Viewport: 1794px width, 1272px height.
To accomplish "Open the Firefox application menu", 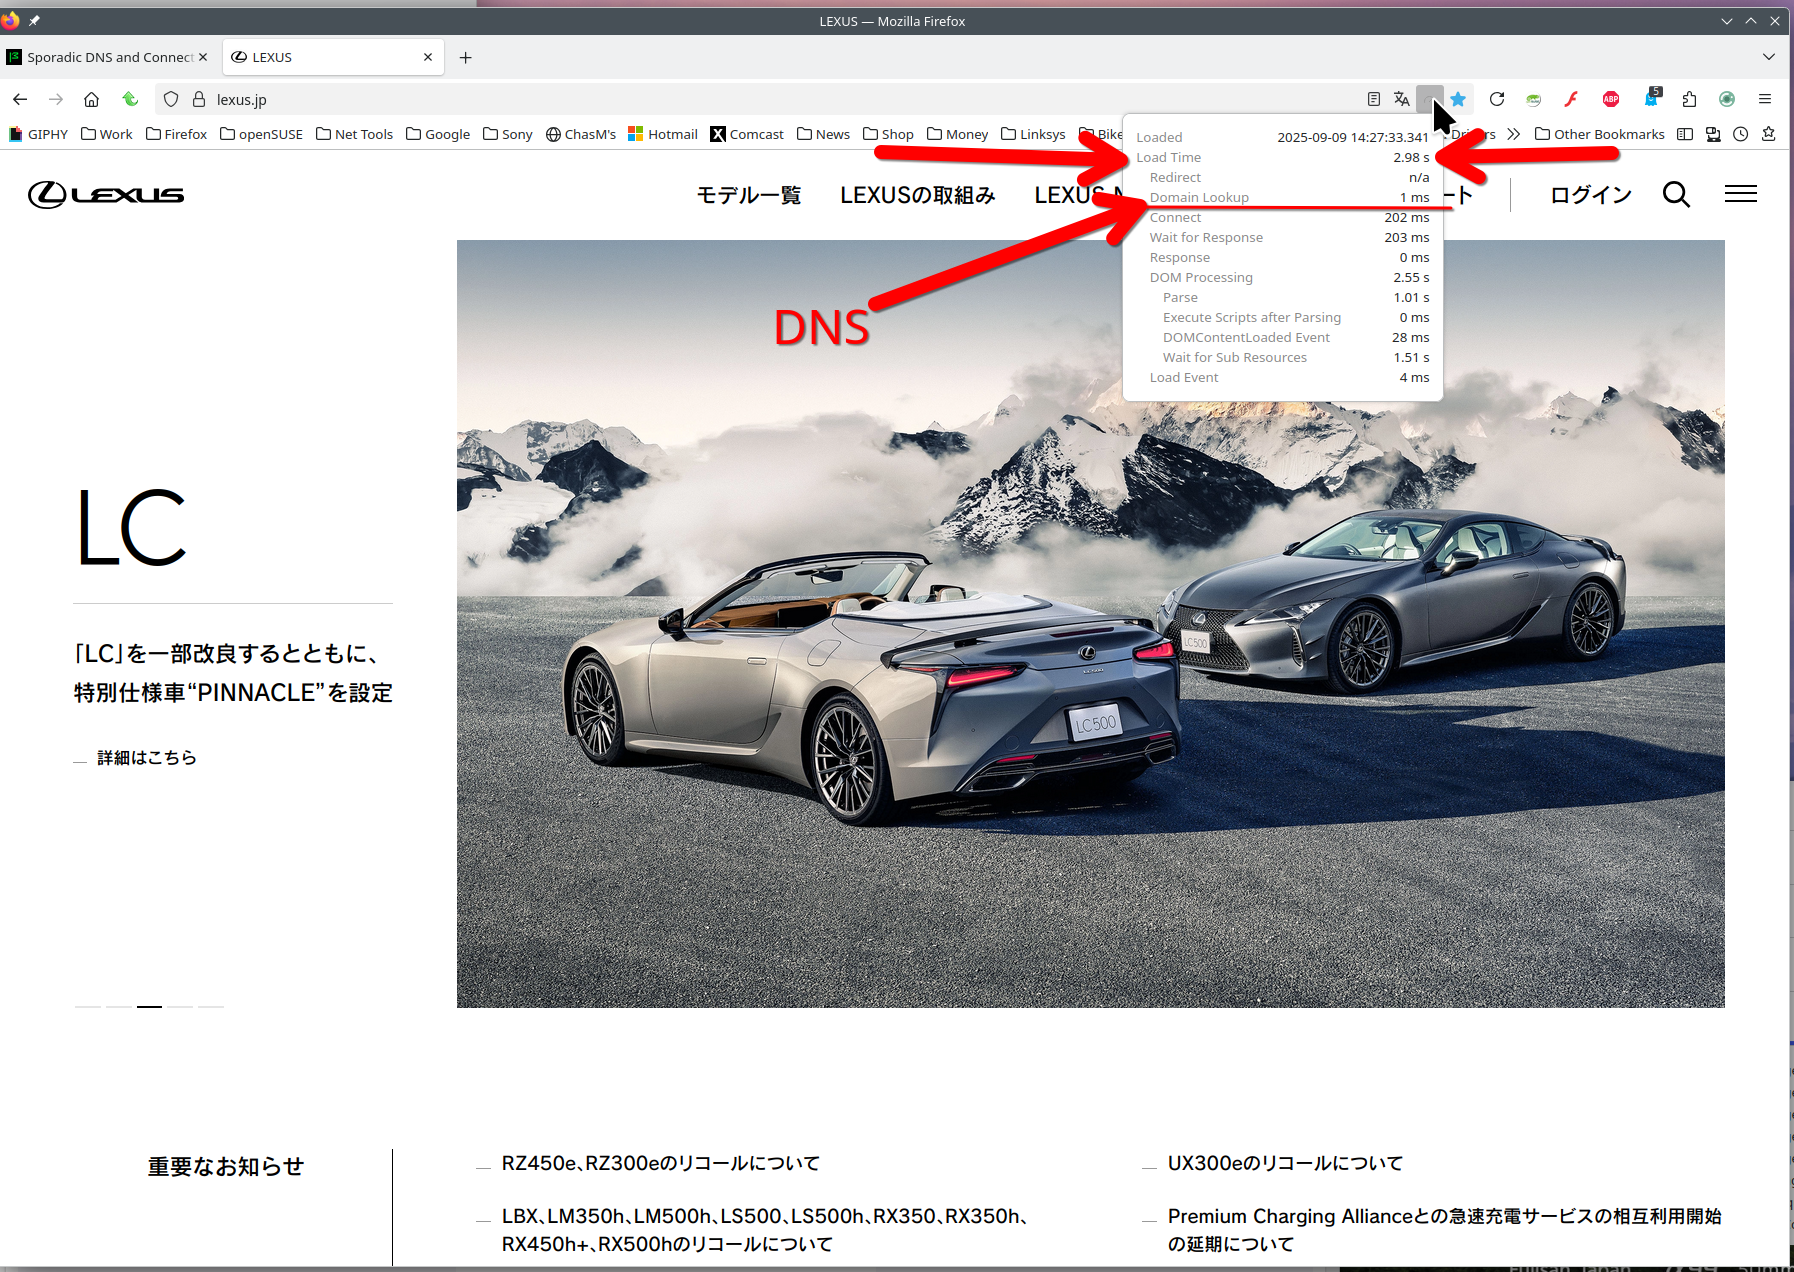I will (1765, 99).
